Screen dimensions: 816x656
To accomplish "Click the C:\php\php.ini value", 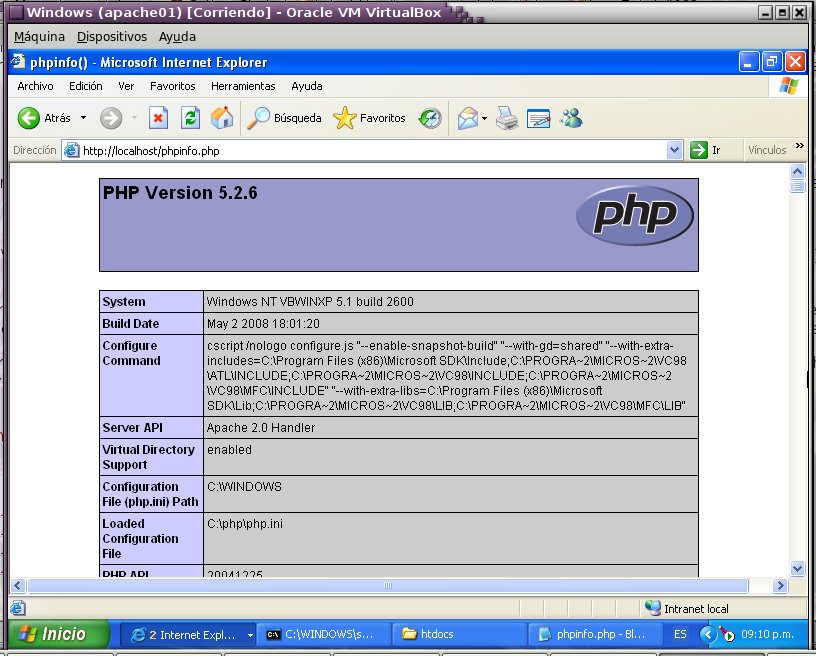I will [245, 524].
